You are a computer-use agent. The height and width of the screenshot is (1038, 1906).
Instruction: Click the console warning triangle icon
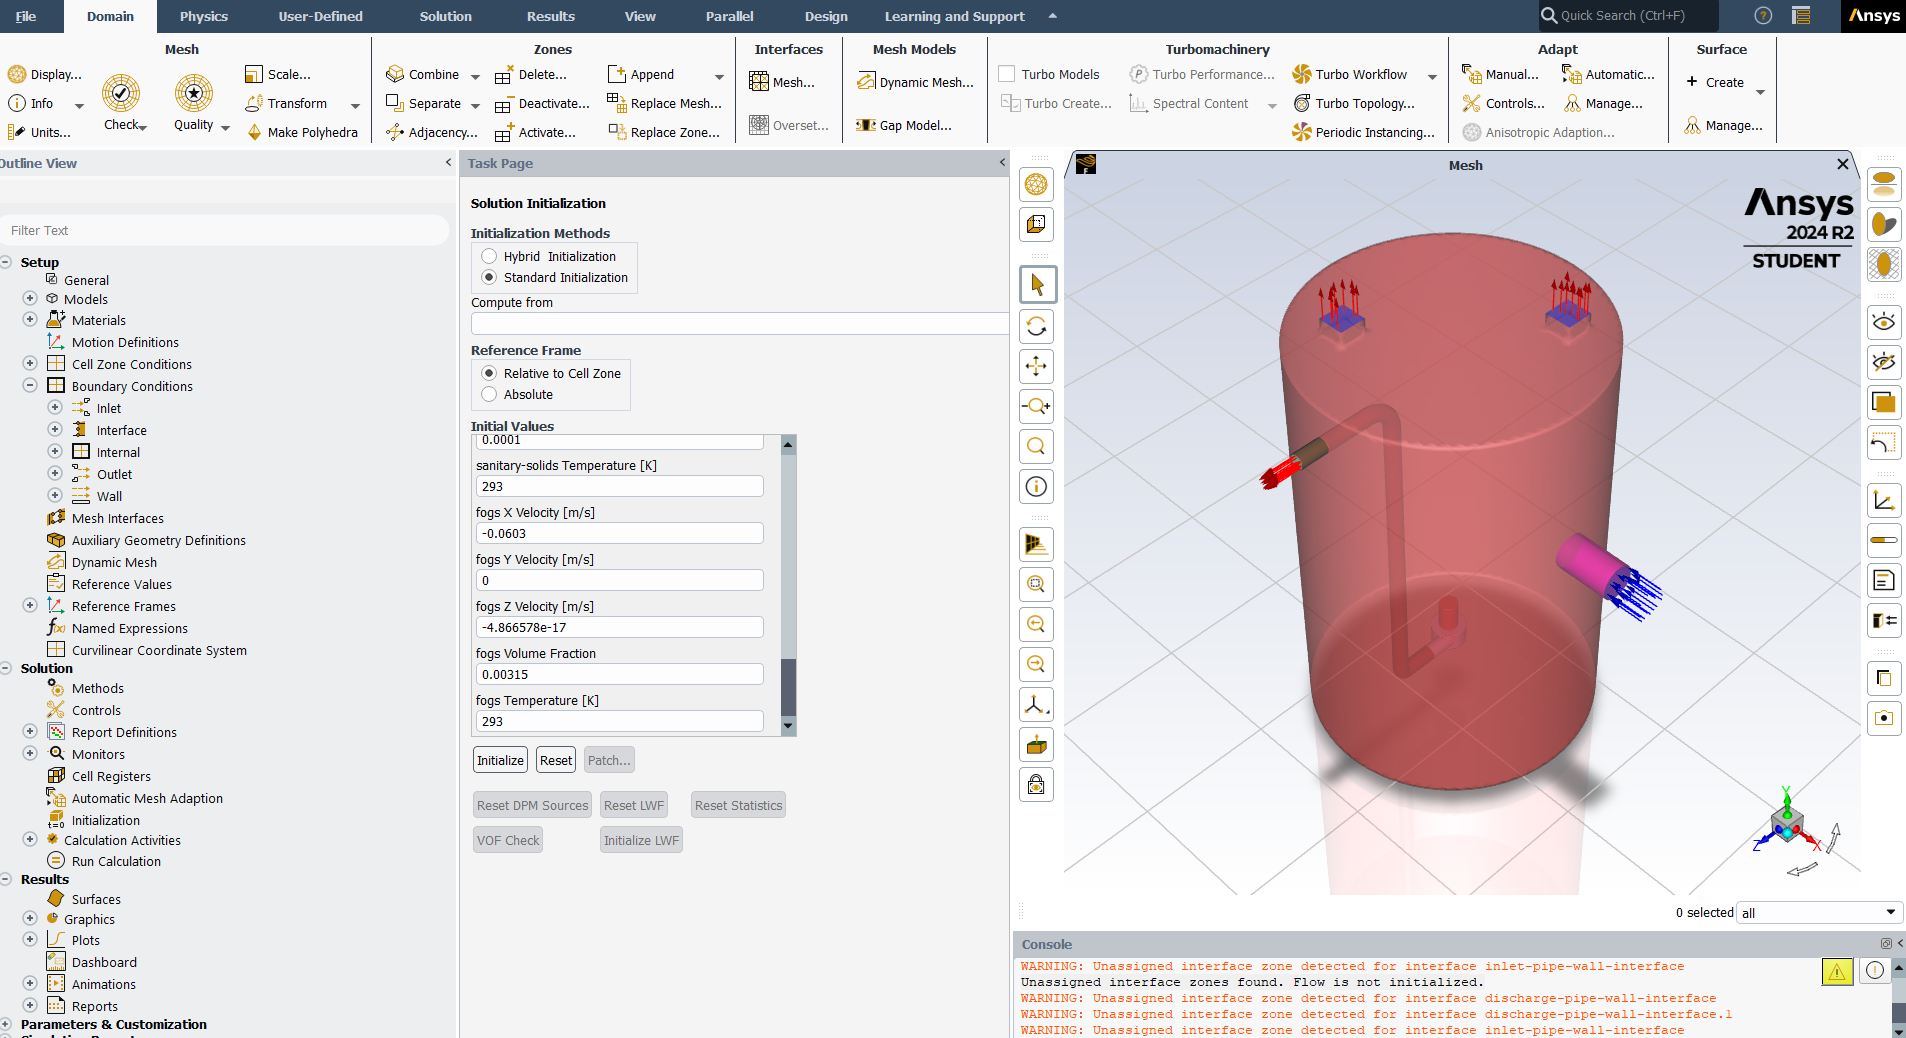1837,971
